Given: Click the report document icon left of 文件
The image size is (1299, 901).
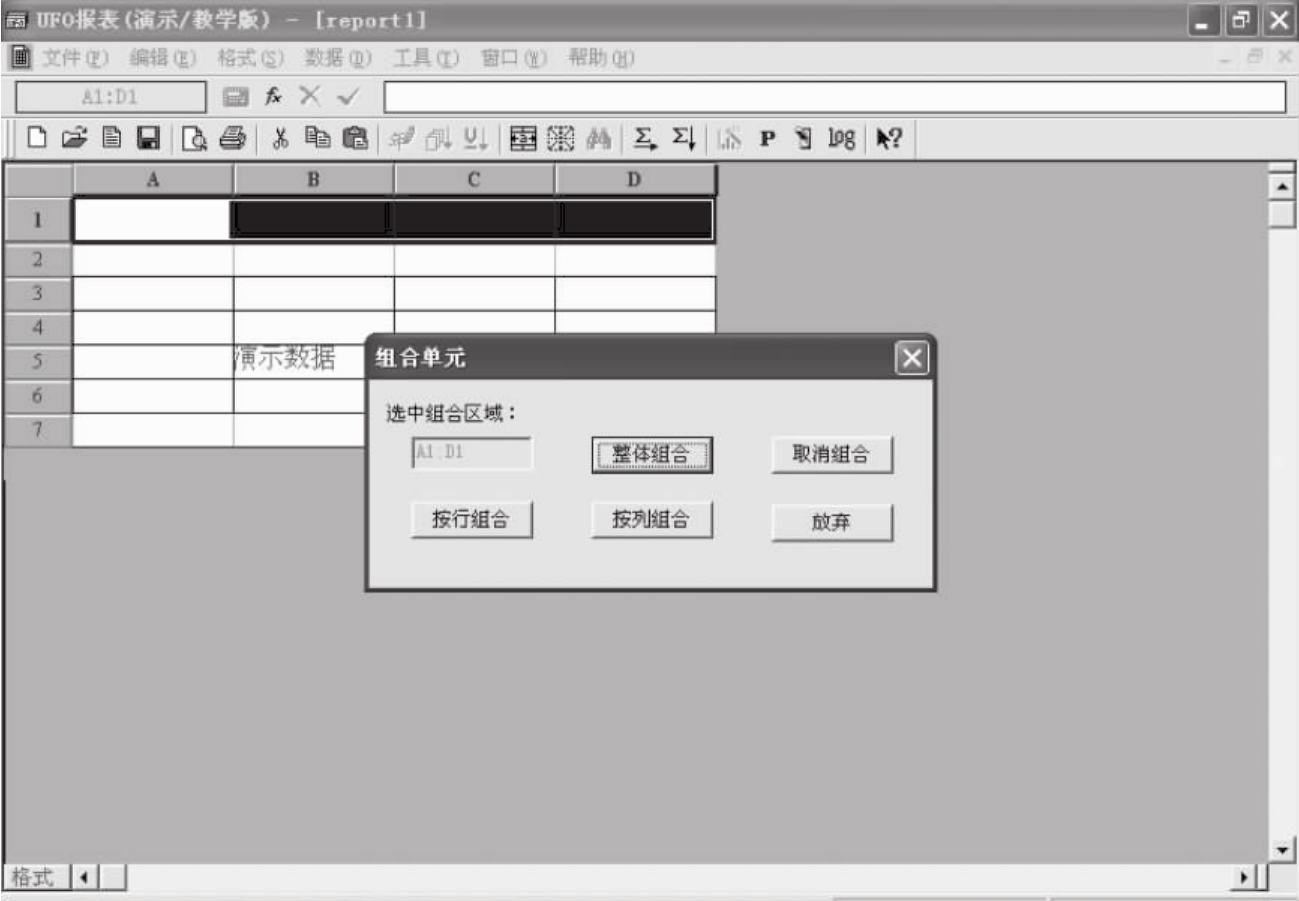Looking at the screenshot, I should (18, 58).
